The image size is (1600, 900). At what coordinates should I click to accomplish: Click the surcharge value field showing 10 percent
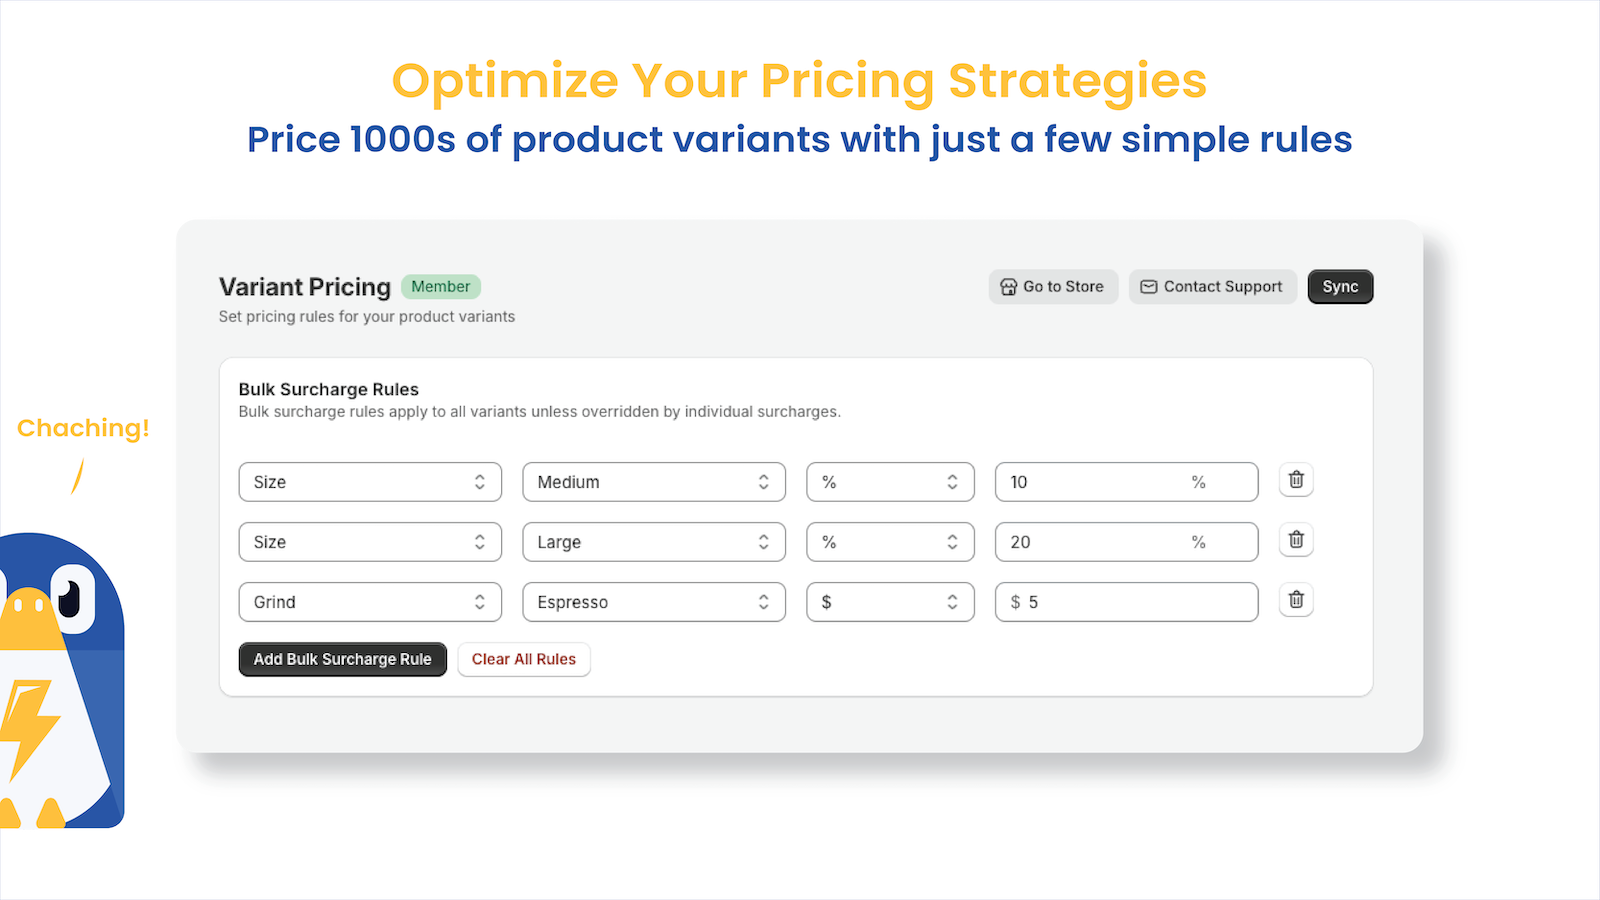(1126, 482)
